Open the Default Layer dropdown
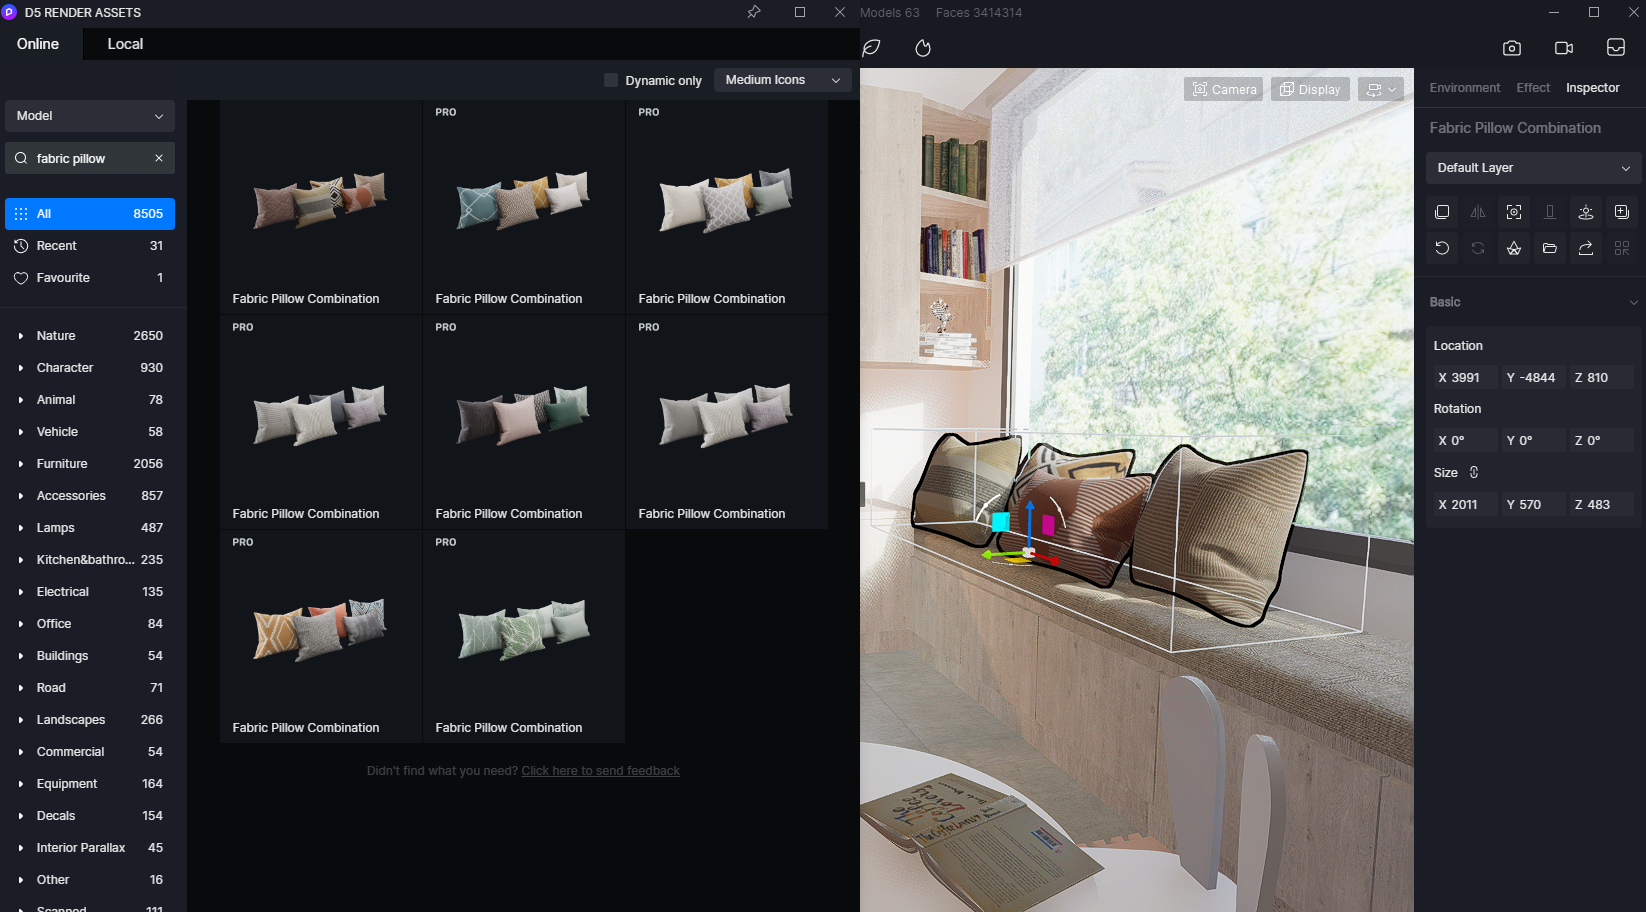 coord(1534,168)
